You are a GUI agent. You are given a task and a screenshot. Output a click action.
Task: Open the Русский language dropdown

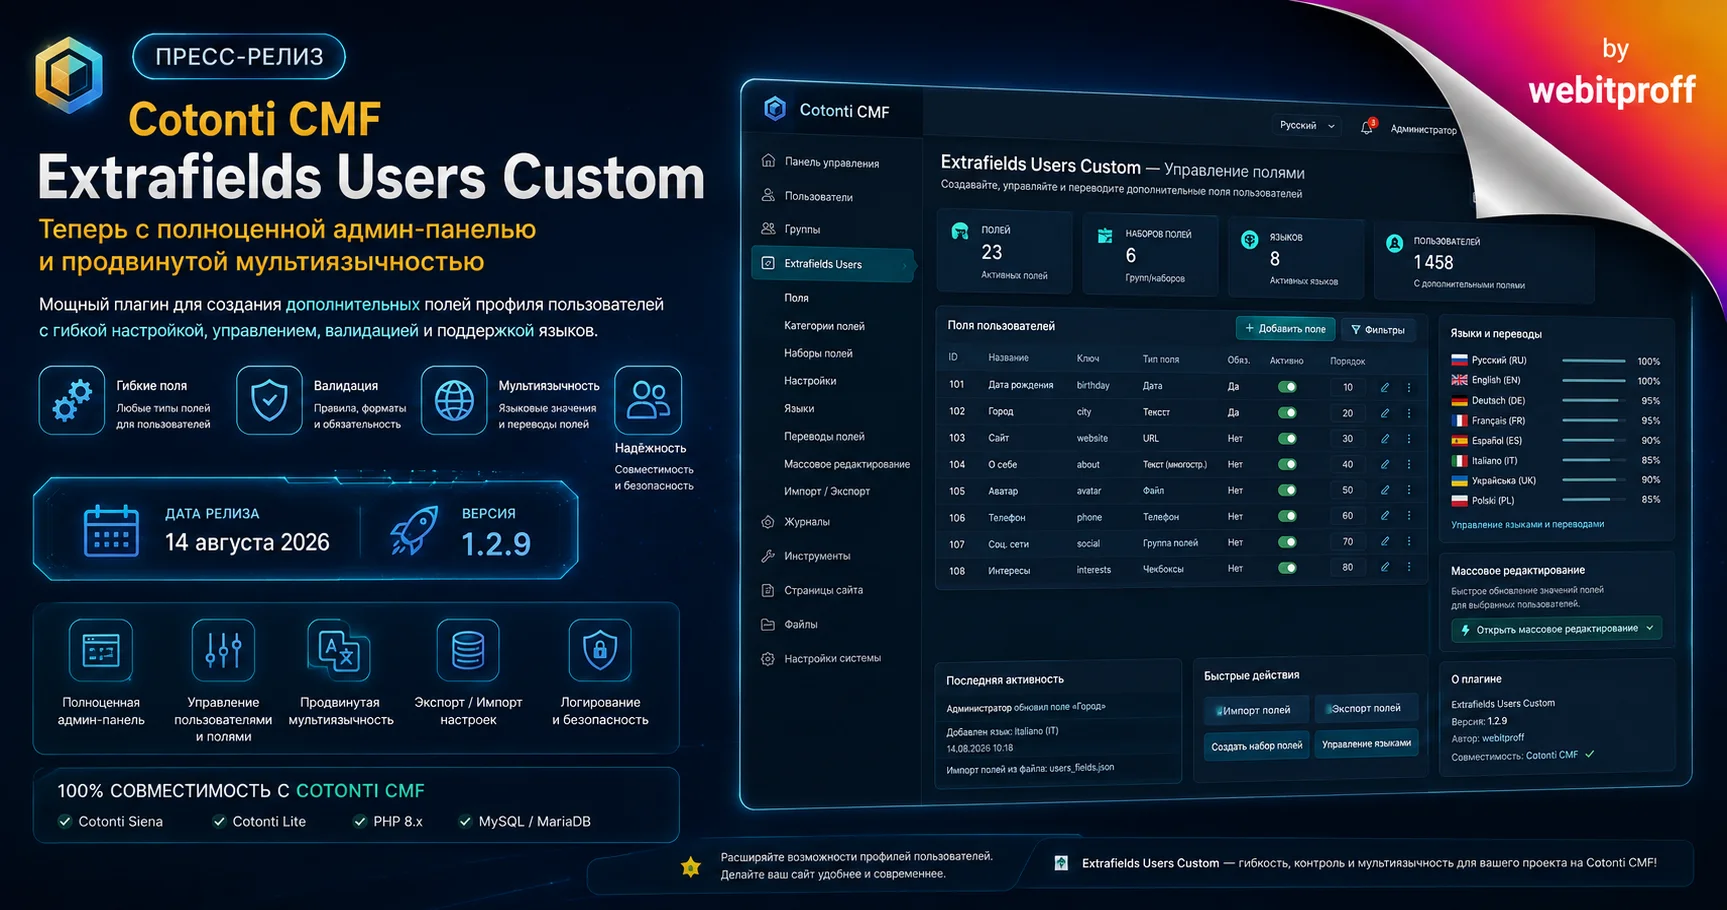pyautogui.click(x=1307, y=126)
